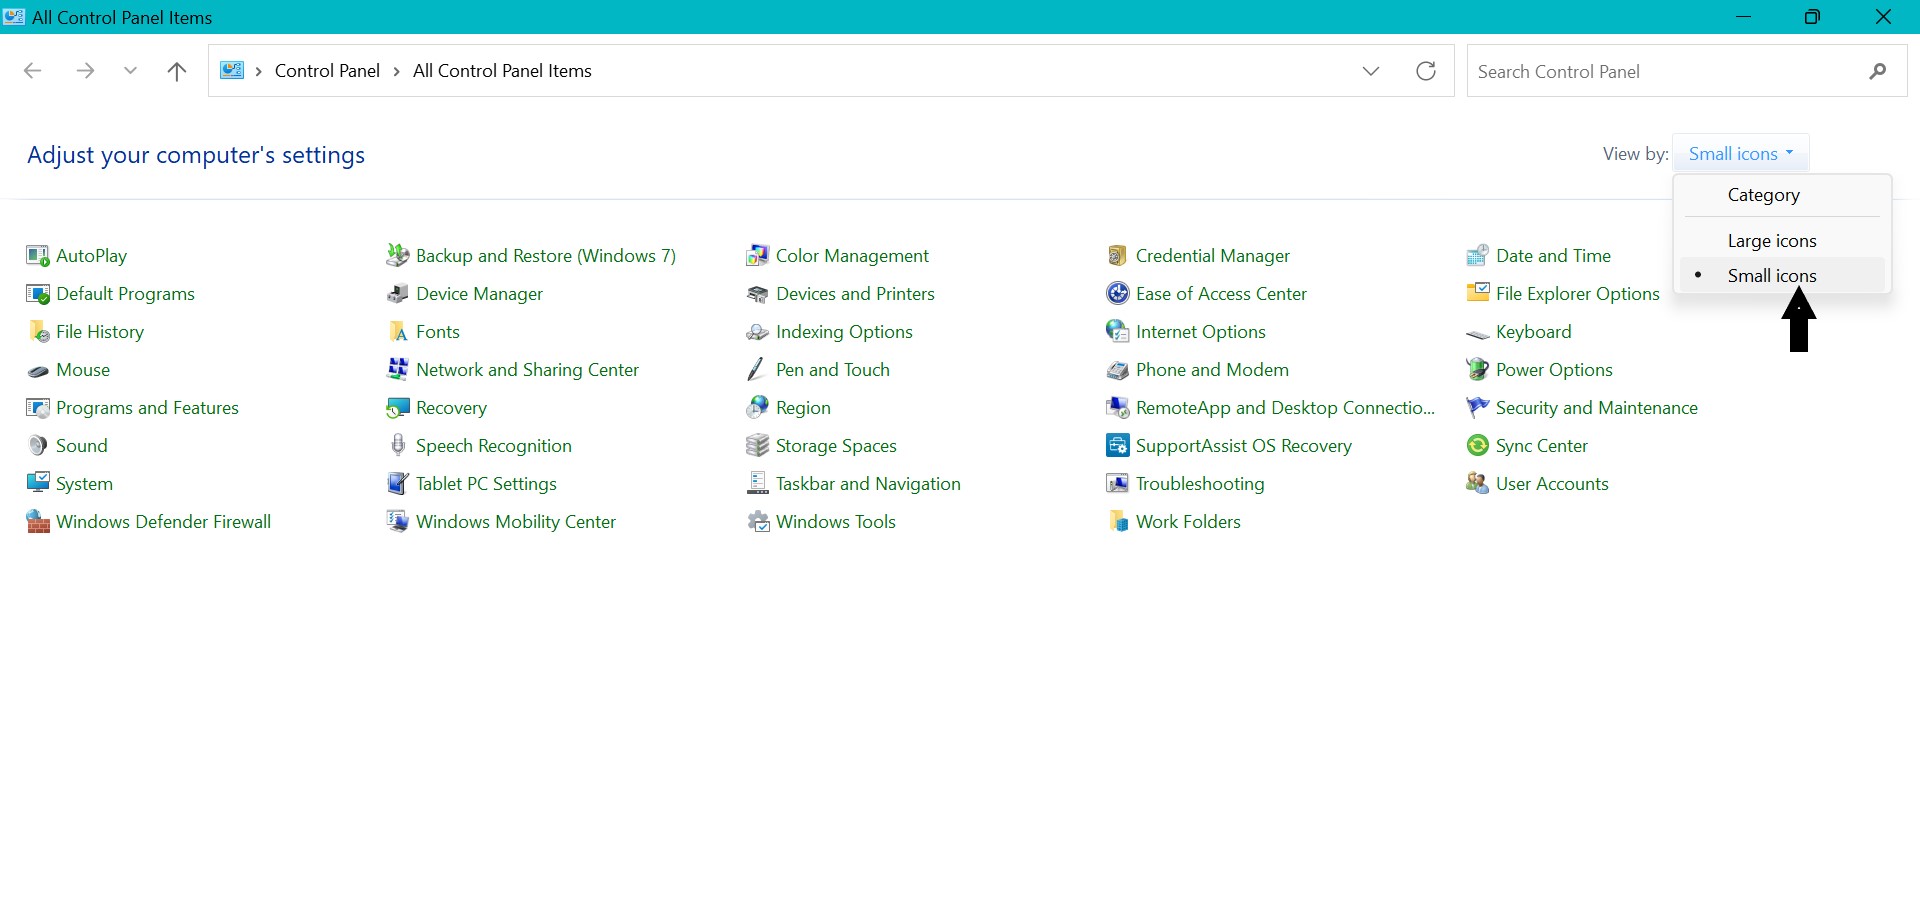This screenshot has height=918, width=1920.
Task: Click the Troubleshooting icon
Action: click(x=1118, y=484)
